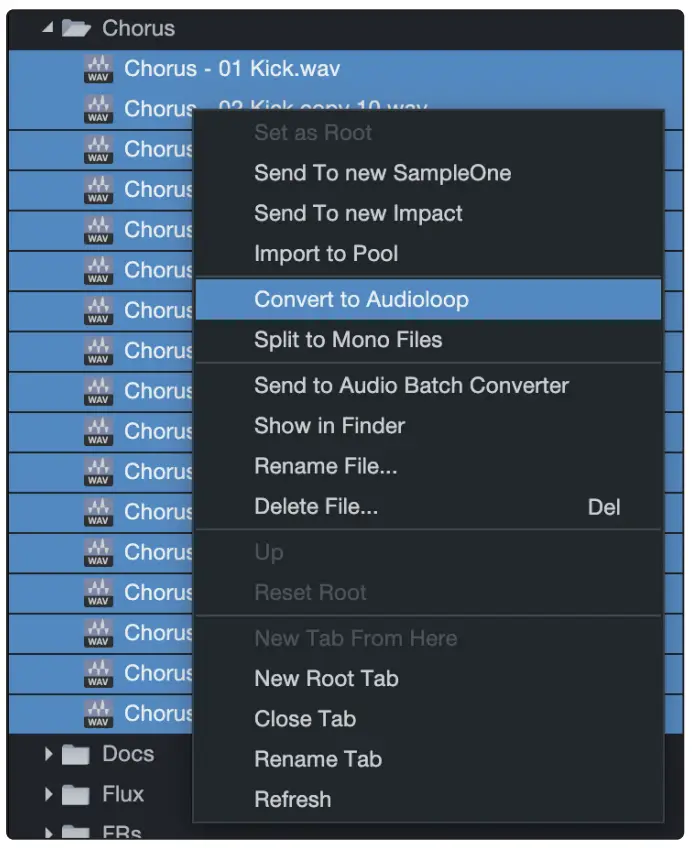
Task: Click Rename File option
Action: pyautogui.click(x=325, y=466)
